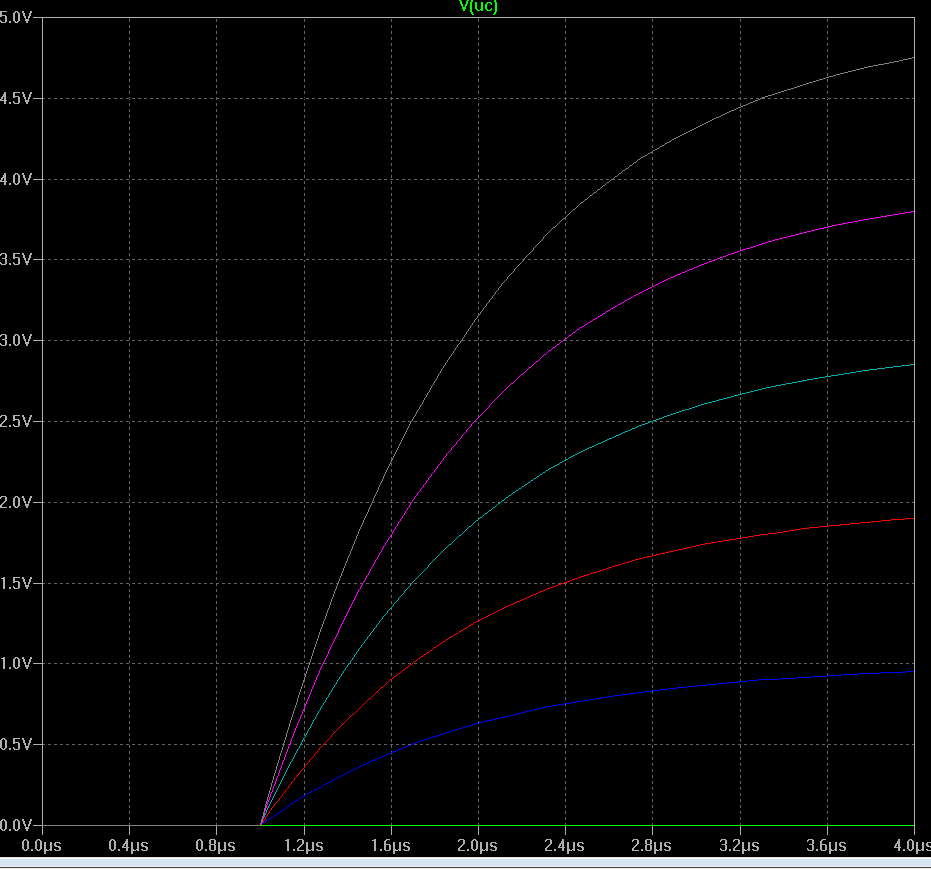Click the green flat trace at 0V
The width and height of the screenshot is (931, 869).
click(588, 825)
